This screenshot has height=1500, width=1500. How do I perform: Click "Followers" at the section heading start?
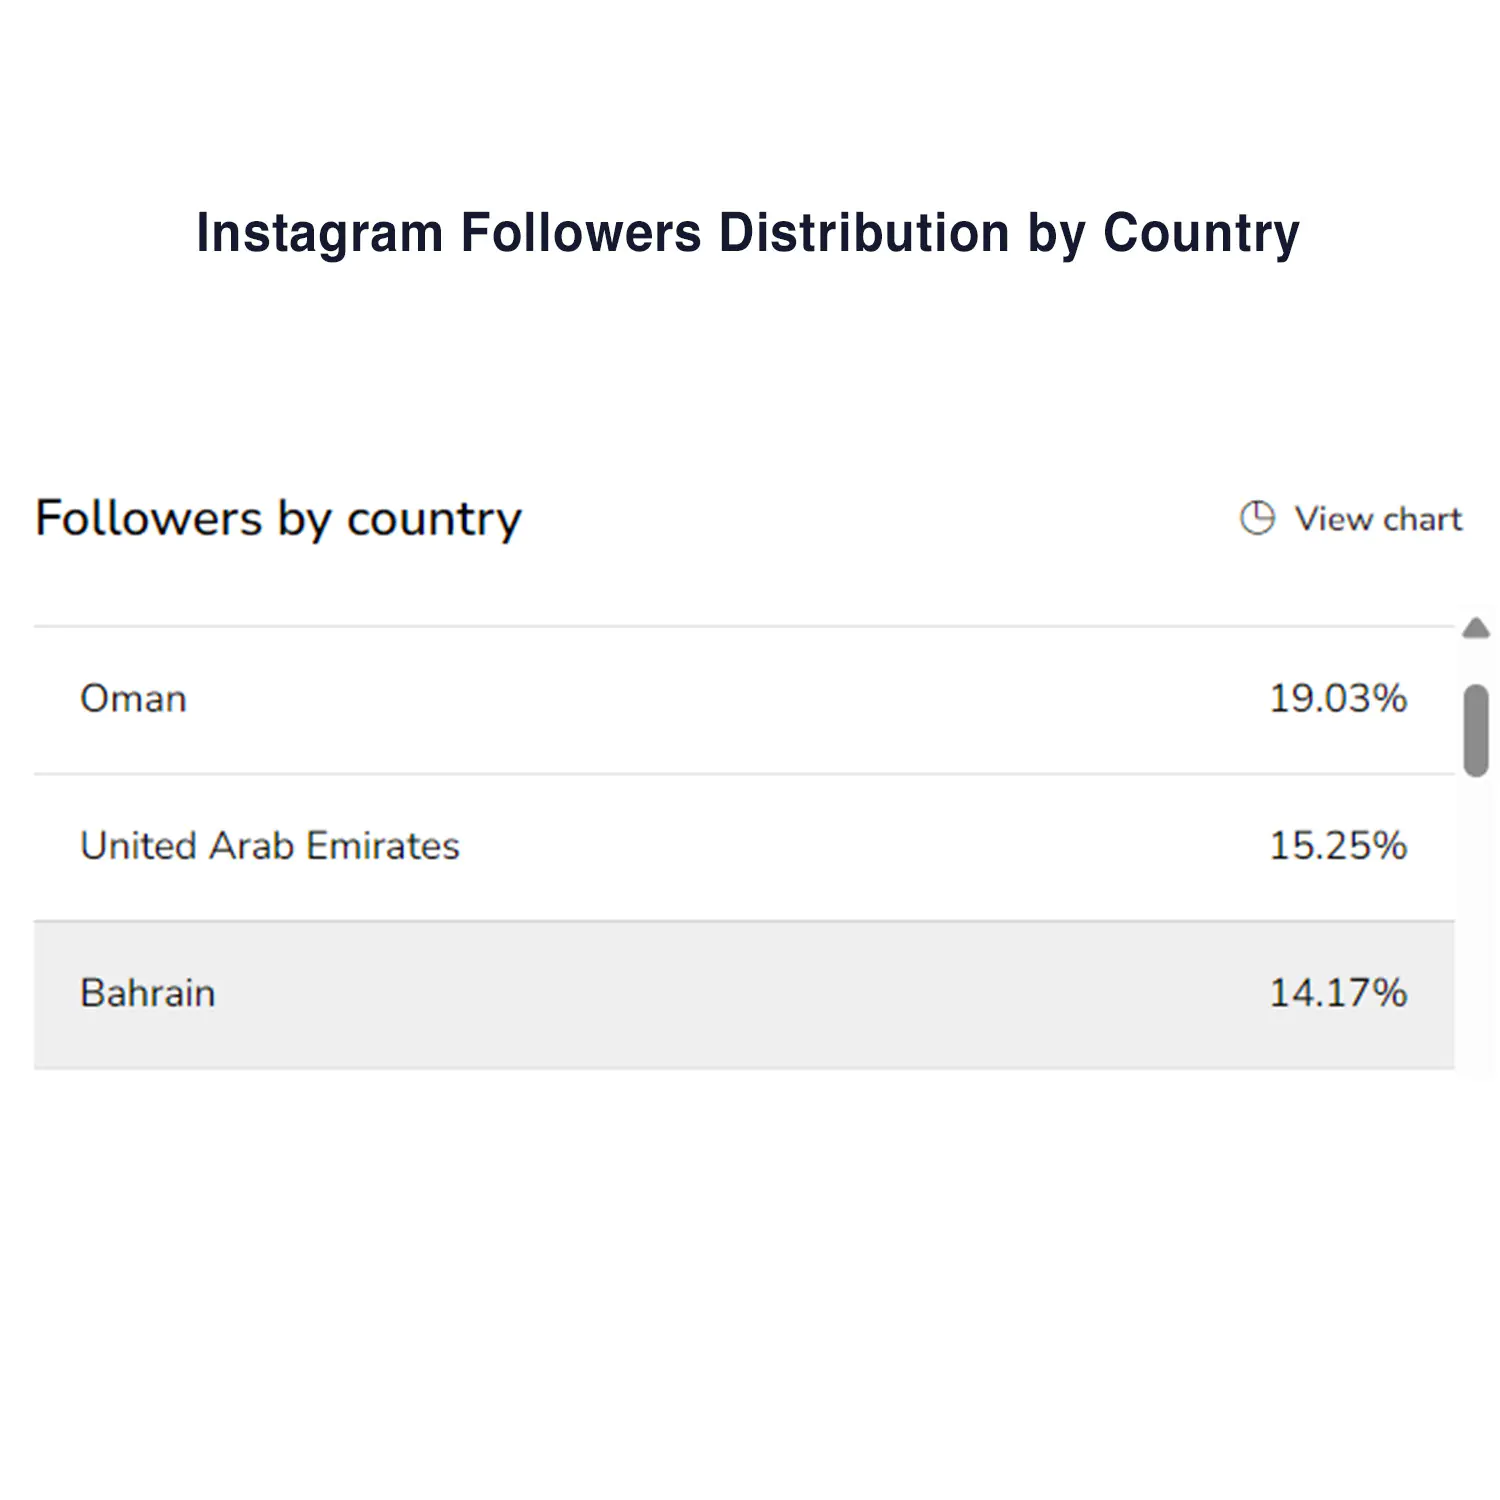(148, 518)
